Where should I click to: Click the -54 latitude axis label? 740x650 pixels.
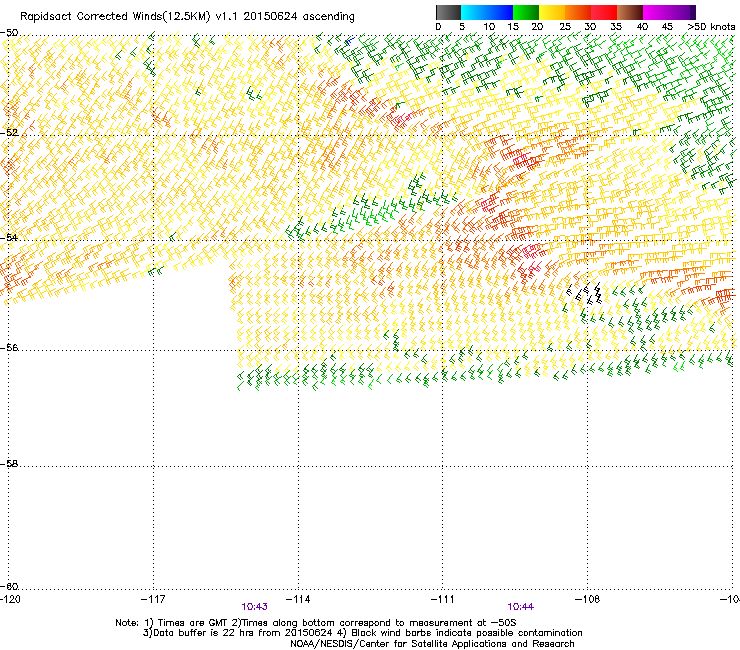coord(9,237)
